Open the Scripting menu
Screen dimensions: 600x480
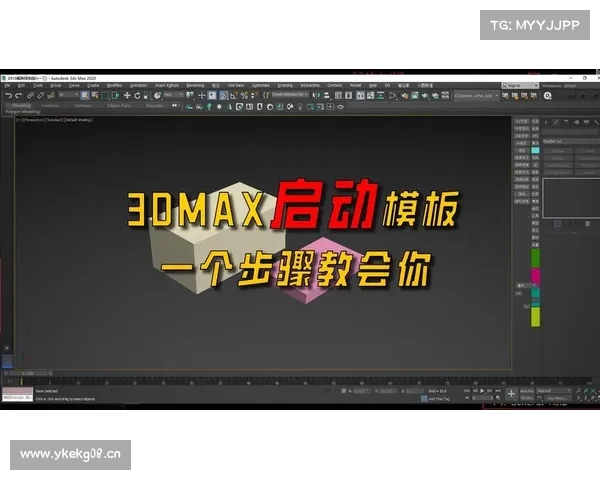(285, 85)
